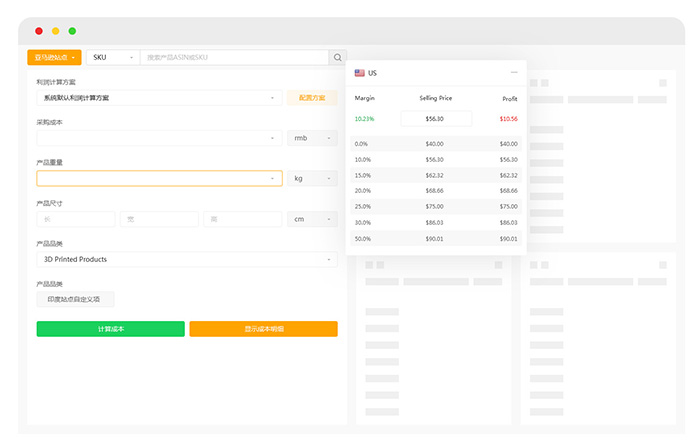Viewport: 700px width, 448px height.
Task: Open the cm size unit dropdown
Action: (x=312, y=219)
